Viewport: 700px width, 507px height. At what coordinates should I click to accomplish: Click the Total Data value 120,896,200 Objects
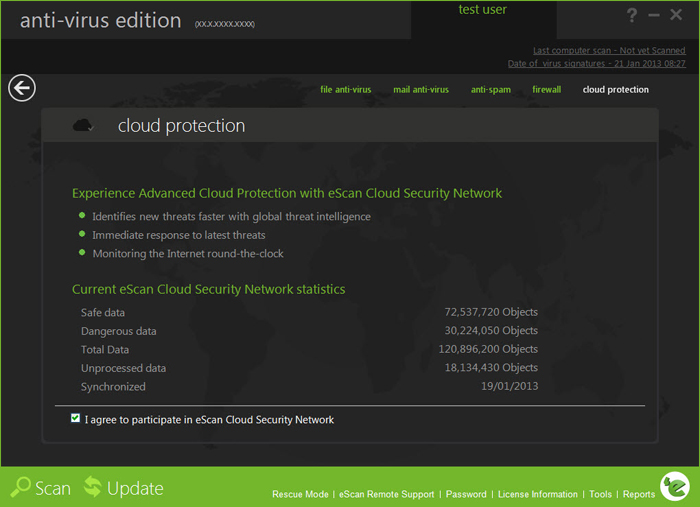pos(488,349)
